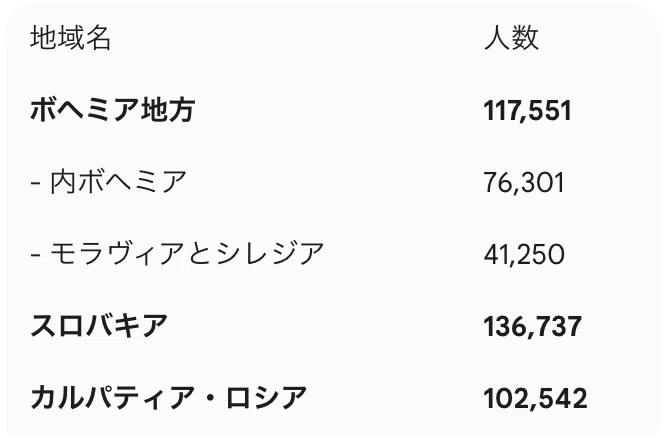Click the word シレジア in the sub-row
Viewport: 672px width, 440px height.
pyautogui.click(x=270, y=254)
